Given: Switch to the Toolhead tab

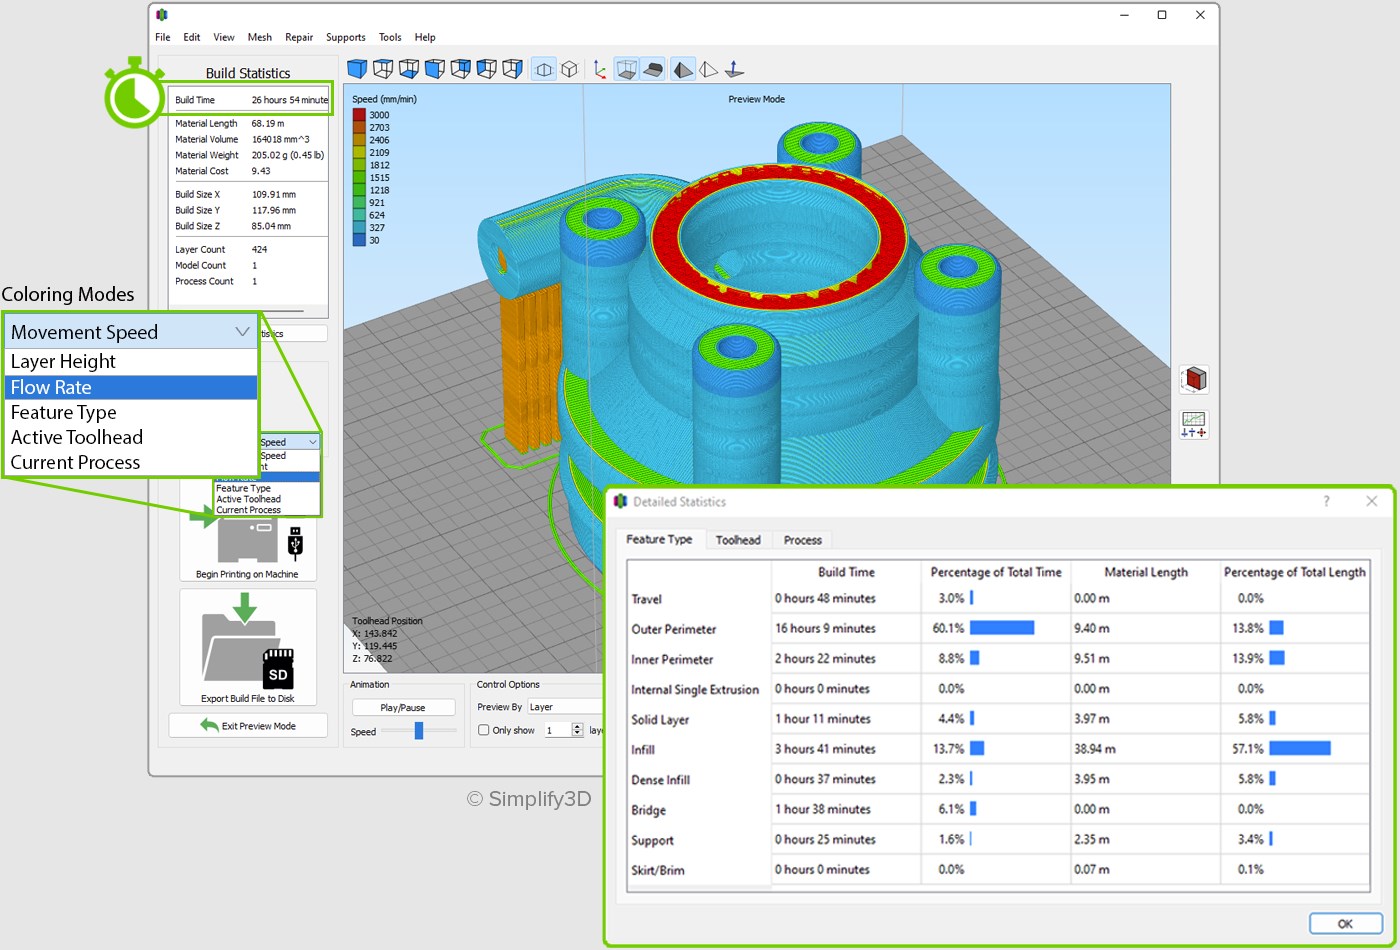Looking at the screenshot, I should point(738,540).
